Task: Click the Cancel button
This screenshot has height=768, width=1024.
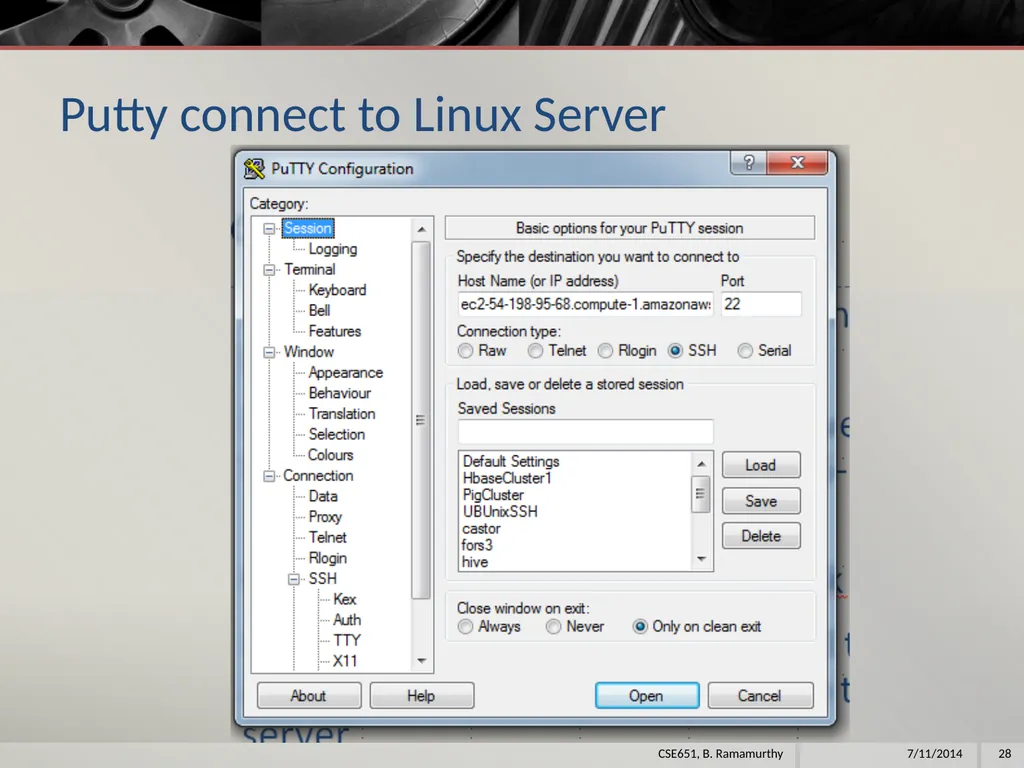Action: [760, 696]
